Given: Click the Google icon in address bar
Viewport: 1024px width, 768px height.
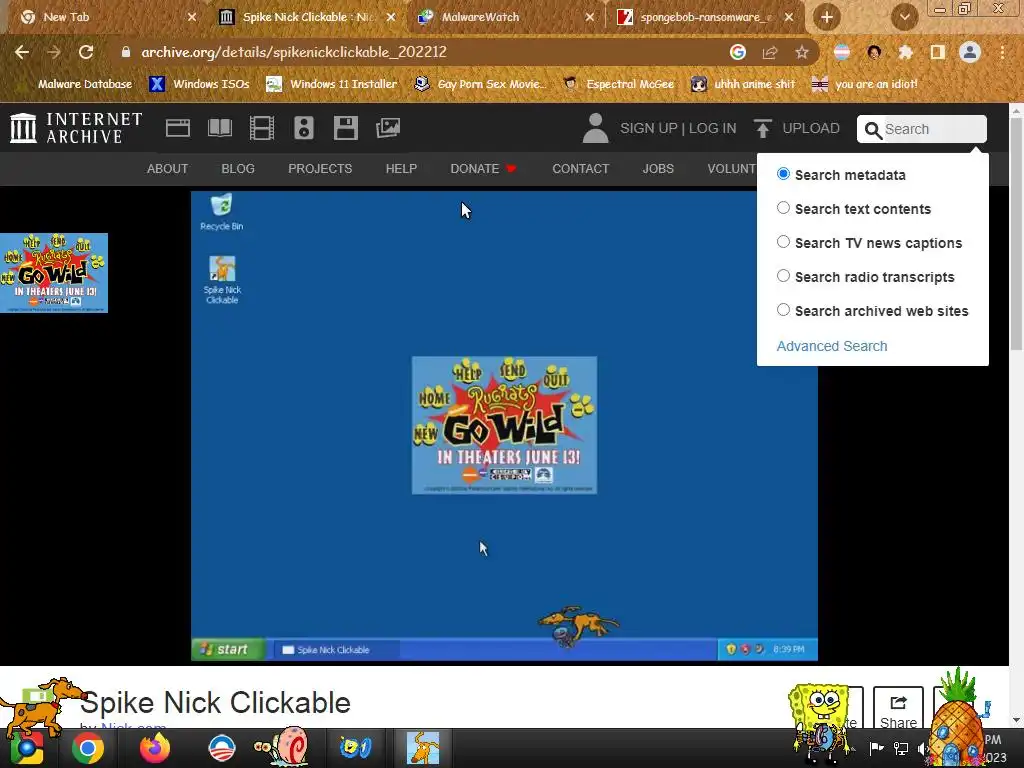Looking at the screenshot, I should click(x=737, y=52).
